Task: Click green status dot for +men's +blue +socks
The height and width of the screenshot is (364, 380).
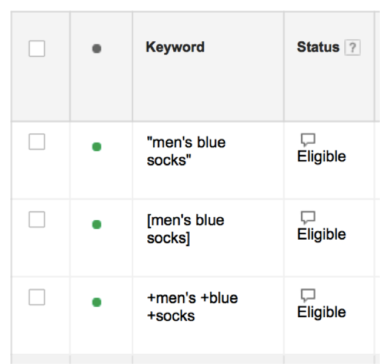Action: tap(96, 302)
